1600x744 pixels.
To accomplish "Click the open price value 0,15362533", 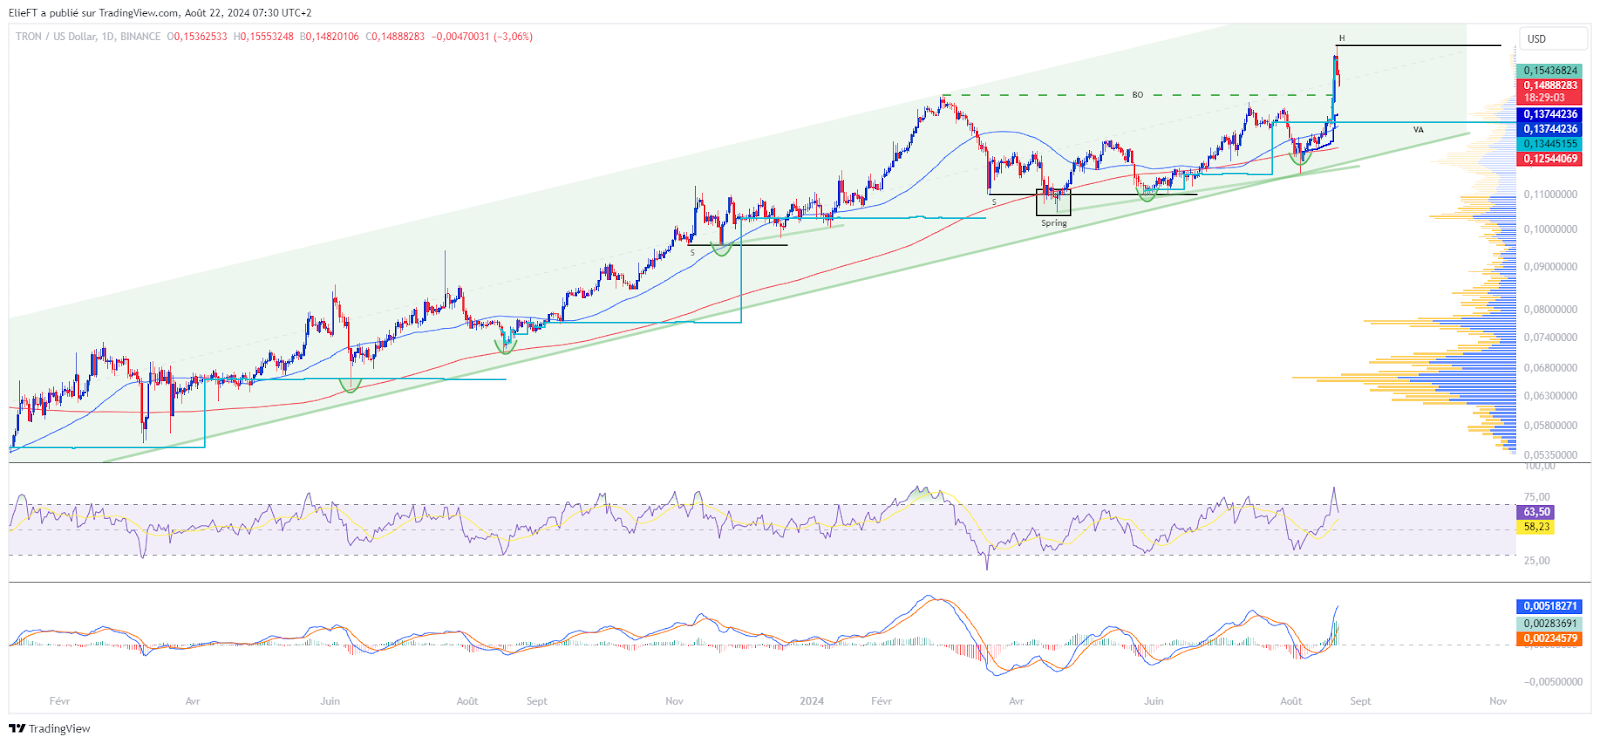I will pyautogui.click(x=201, y=37).
